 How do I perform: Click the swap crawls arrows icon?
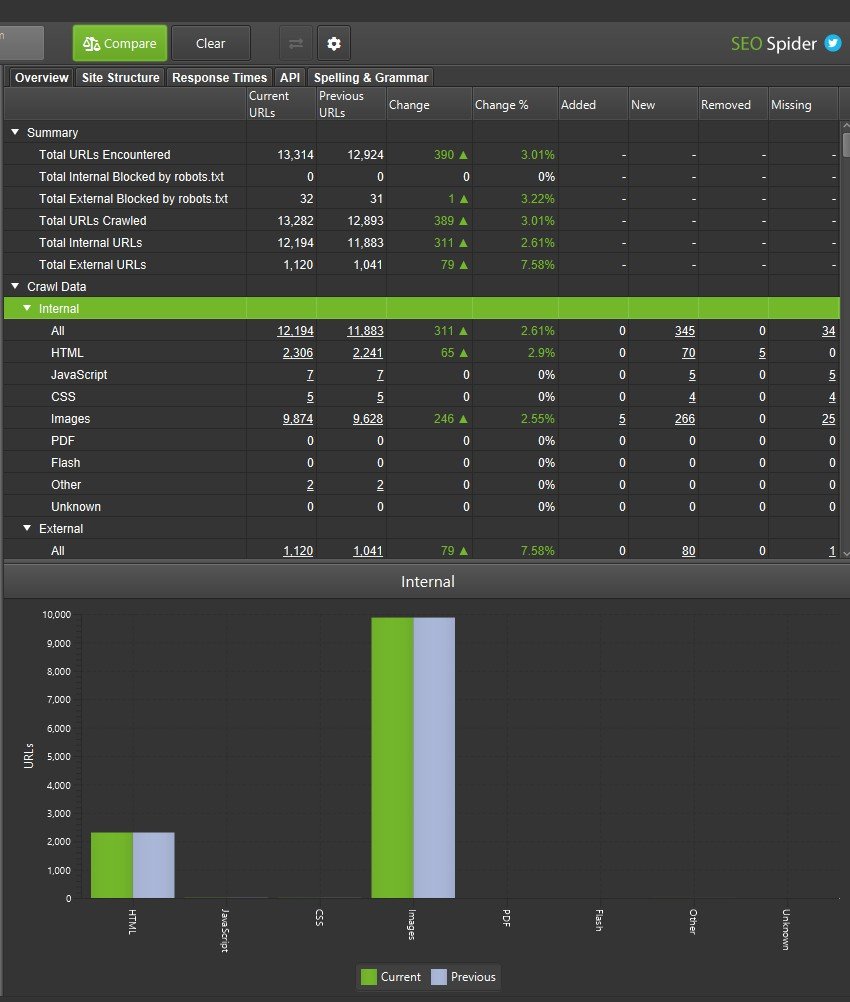[x=296, y=44]
